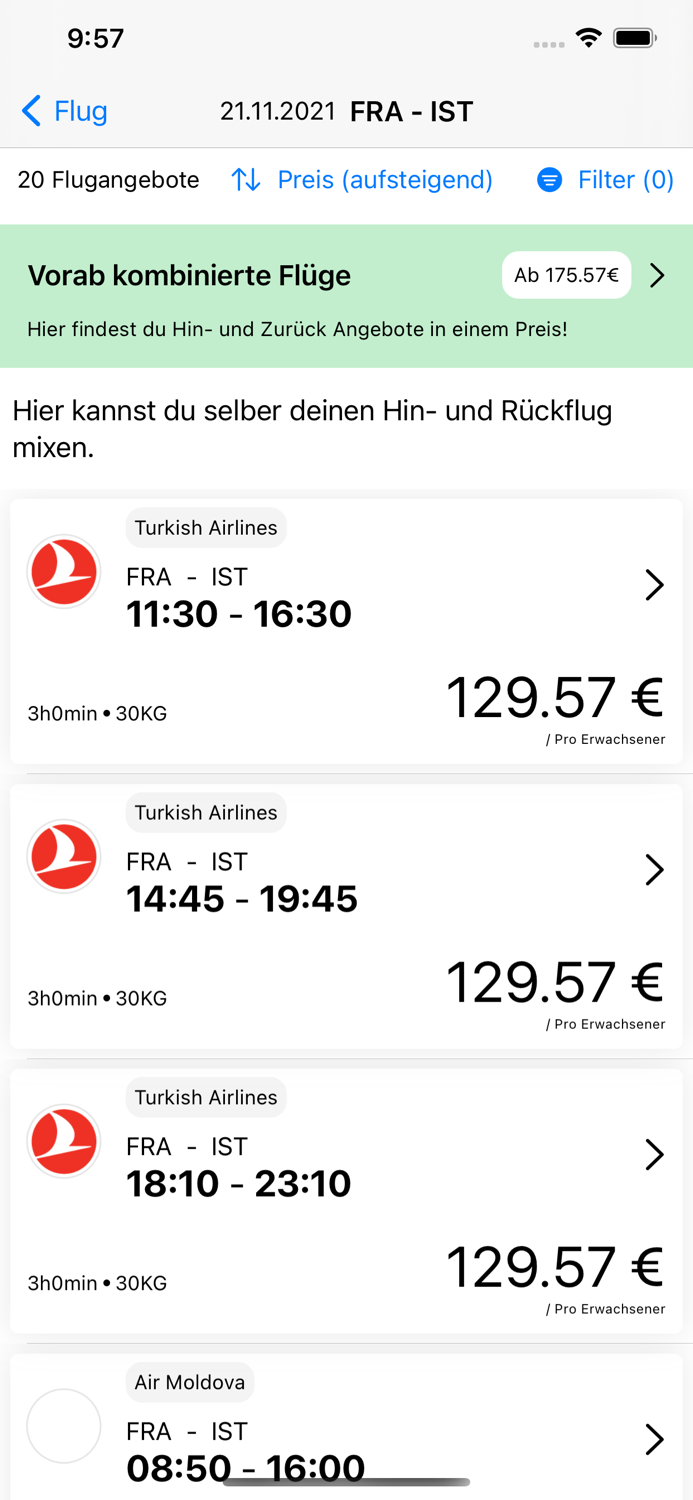This screenshot has width=693, height=1500.
Task: Tap Turkish Airlines logo on 11:30 flight
Action: pyautogui.click(x=64, y=572)
